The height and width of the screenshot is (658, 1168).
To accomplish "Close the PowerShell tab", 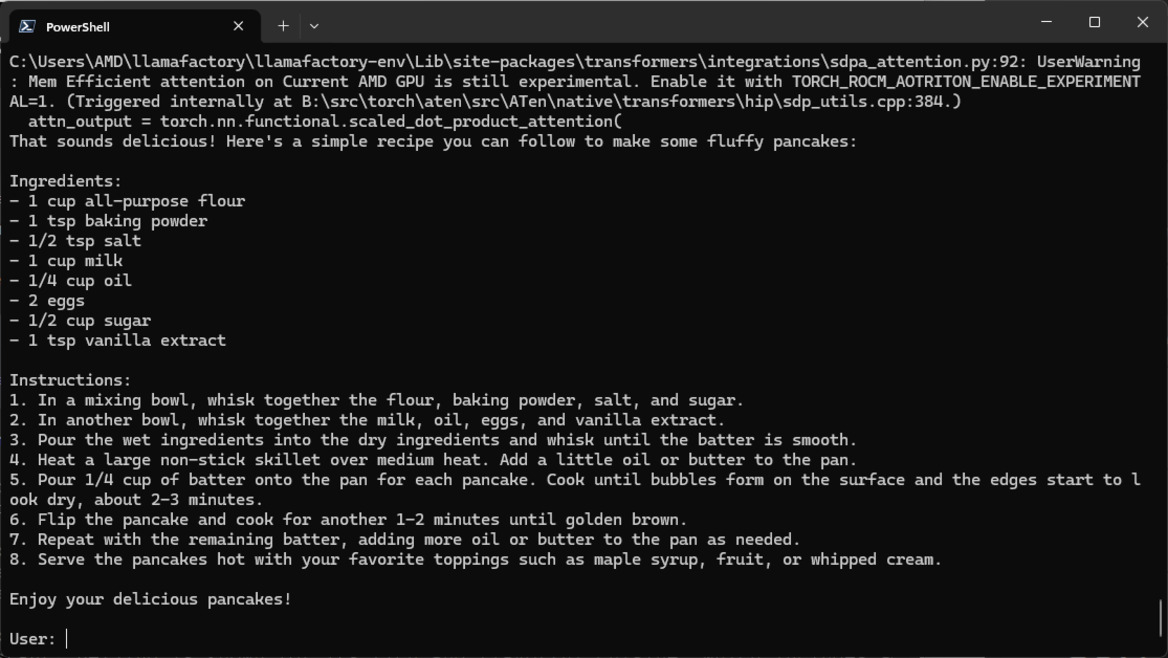I will click(238, 26).
